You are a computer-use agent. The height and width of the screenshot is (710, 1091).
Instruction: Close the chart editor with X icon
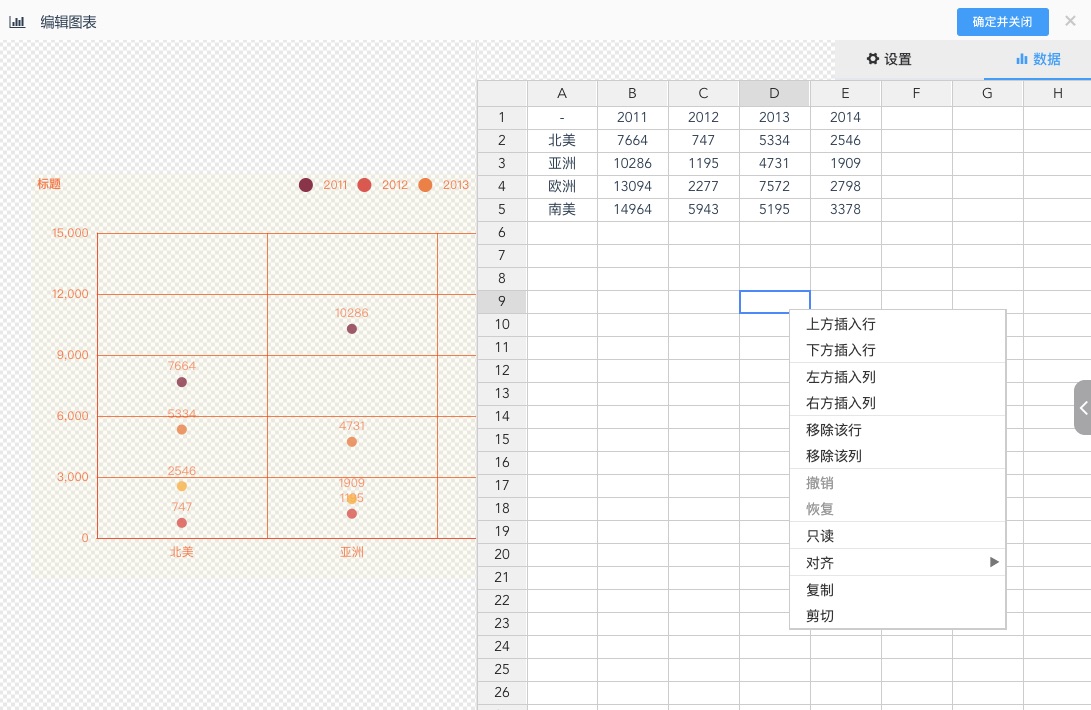pyautogui.click(x=1070, y=21)
